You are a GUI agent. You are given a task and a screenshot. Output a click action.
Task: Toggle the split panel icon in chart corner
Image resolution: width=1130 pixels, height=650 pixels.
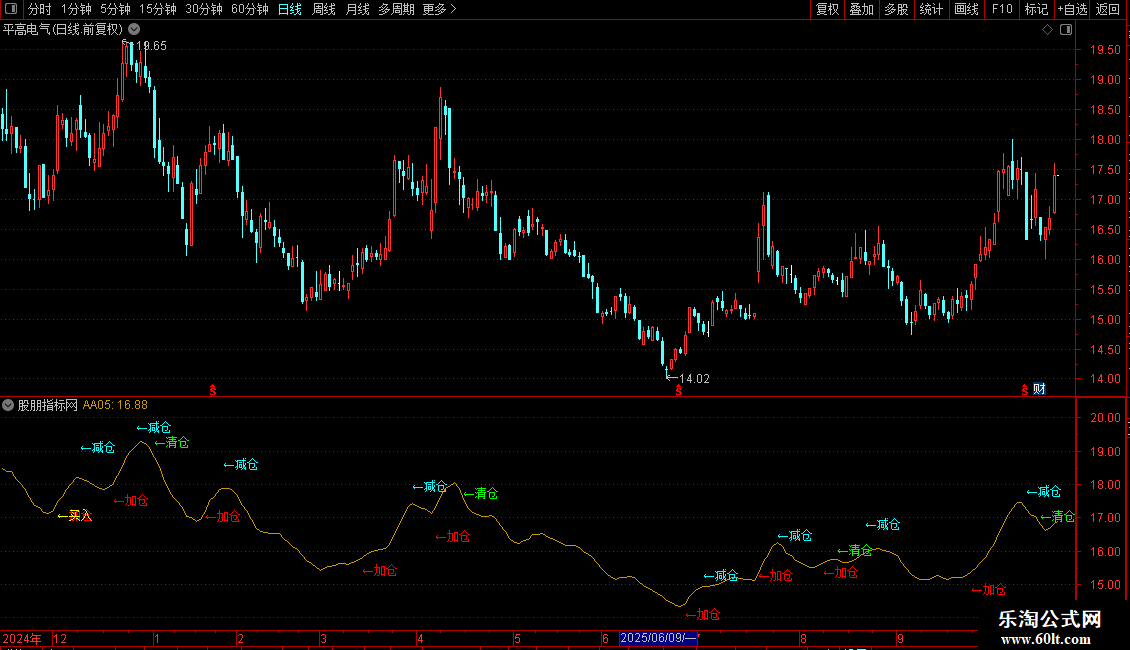click(x=1066, y=30)
